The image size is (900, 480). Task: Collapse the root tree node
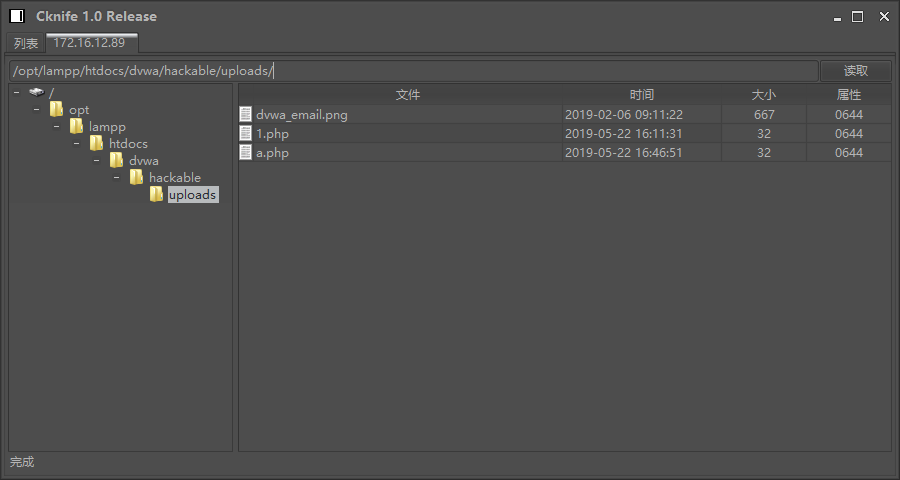point(17,93)
